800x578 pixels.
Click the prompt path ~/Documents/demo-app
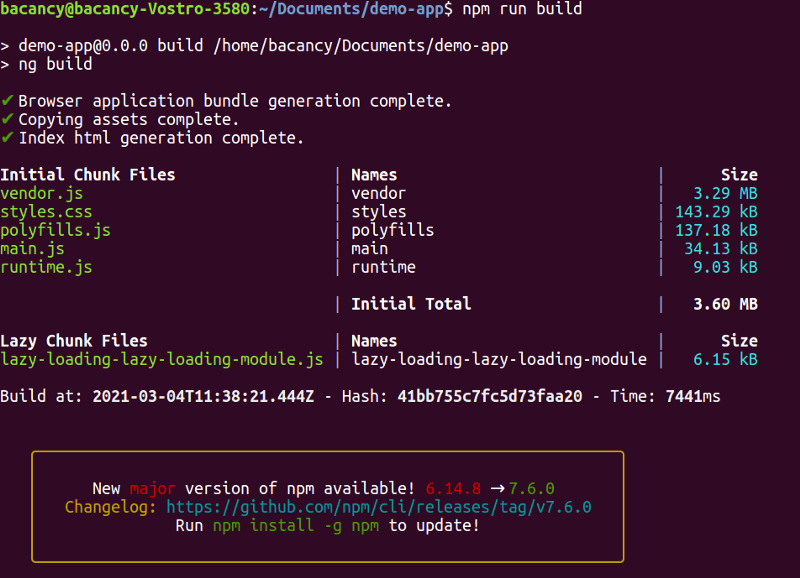tap(352, 9)
